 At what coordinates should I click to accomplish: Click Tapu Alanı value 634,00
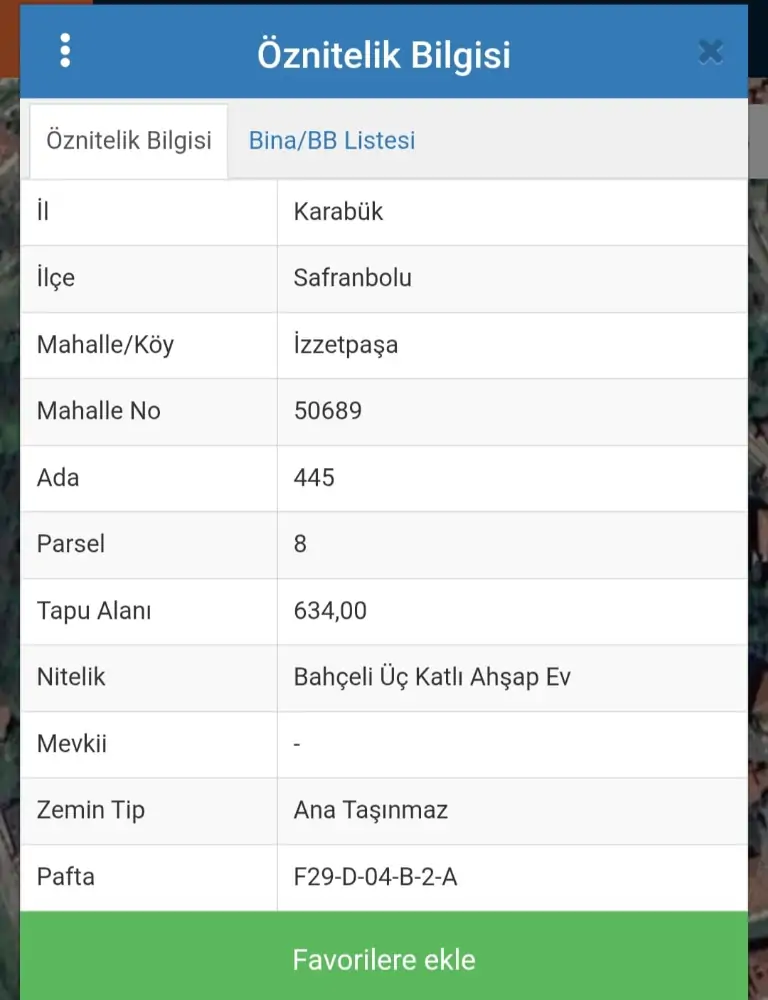[x=330, y=610]
